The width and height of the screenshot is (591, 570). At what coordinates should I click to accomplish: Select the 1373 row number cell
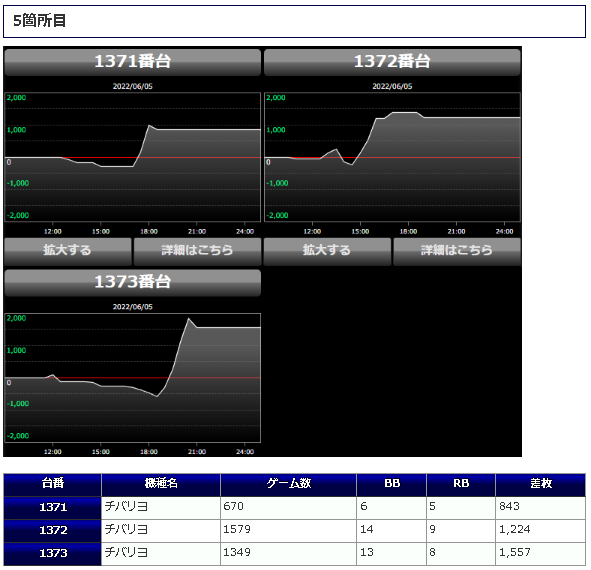pos(53,554)
